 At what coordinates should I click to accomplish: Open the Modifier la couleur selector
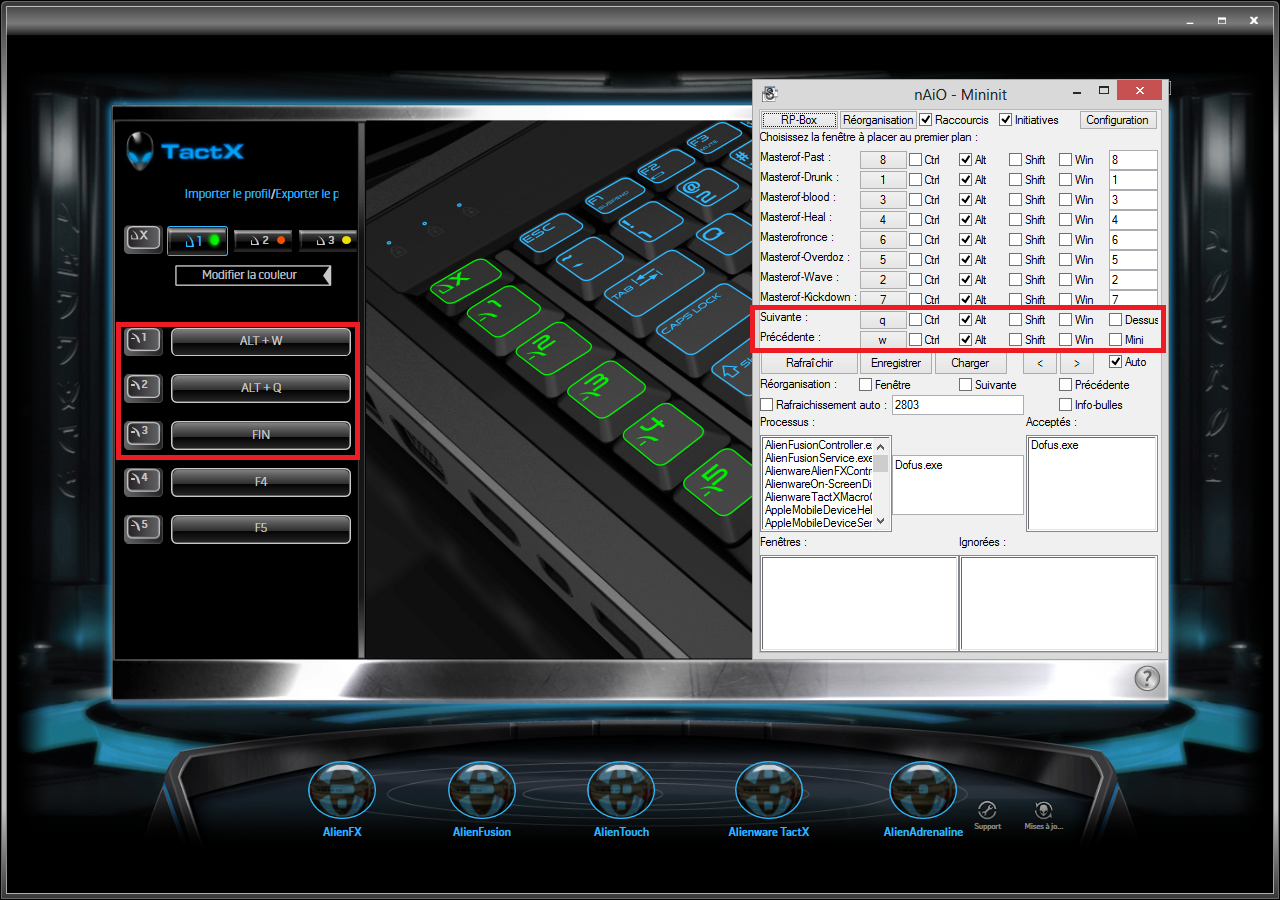tap(252, 275)
